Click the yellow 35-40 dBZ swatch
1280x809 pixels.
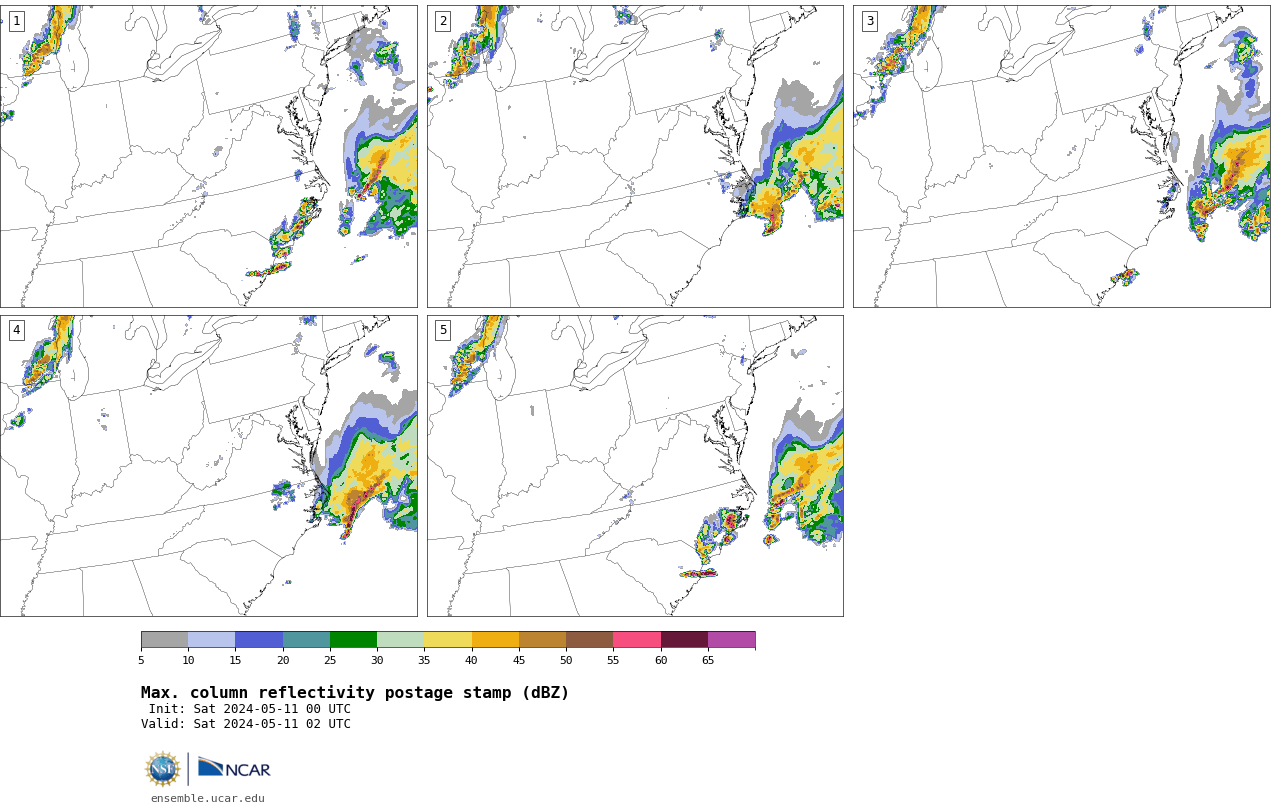point(448,640)
